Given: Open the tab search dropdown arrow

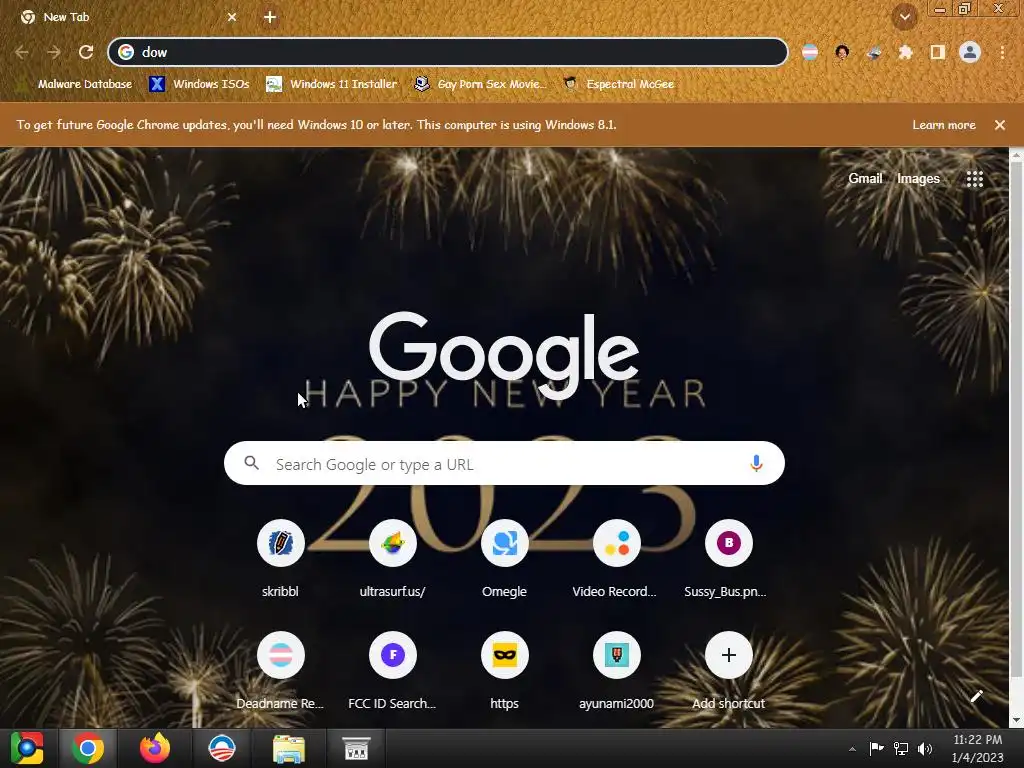Looking at the screenshot, I should [x=905, y=17].
